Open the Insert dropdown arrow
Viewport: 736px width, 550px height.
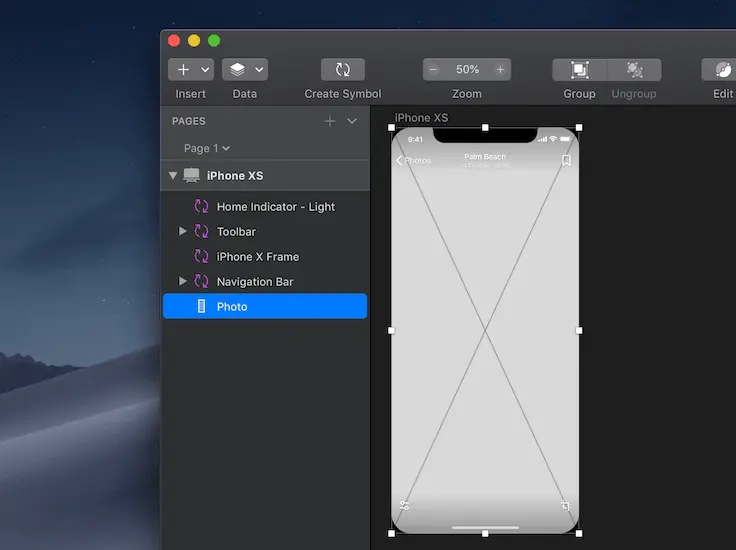coord(205,69)
